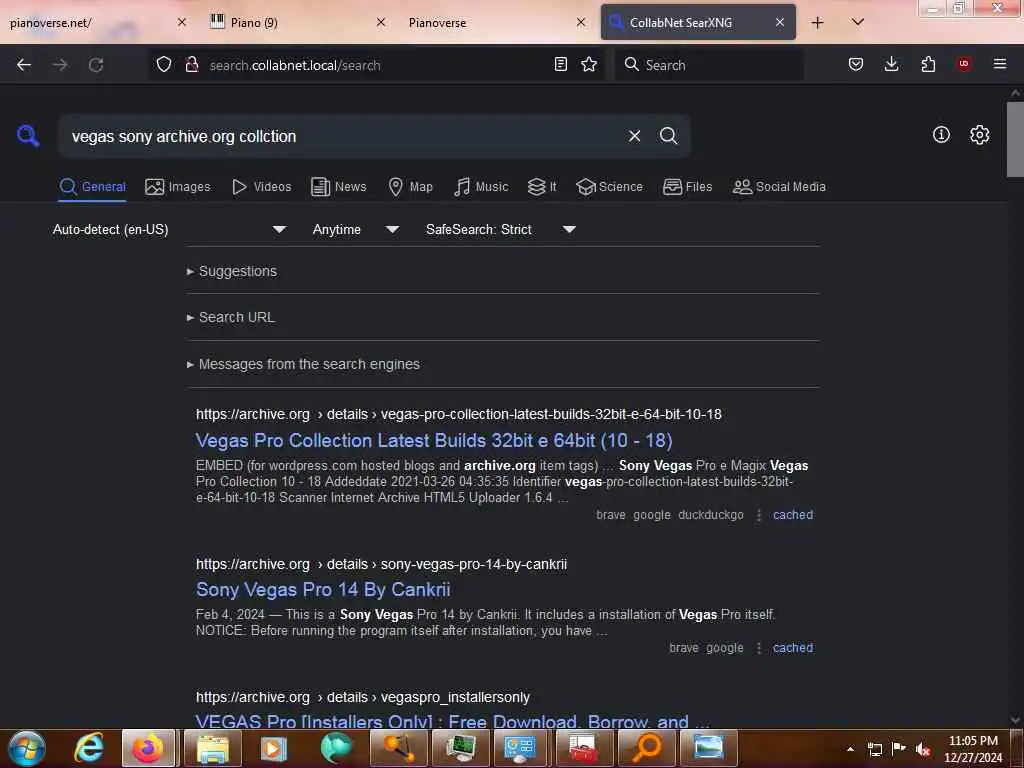Reload the page with the refresh icon
The width and height of the screenshot is (1024, 768).
coord(96,65)
